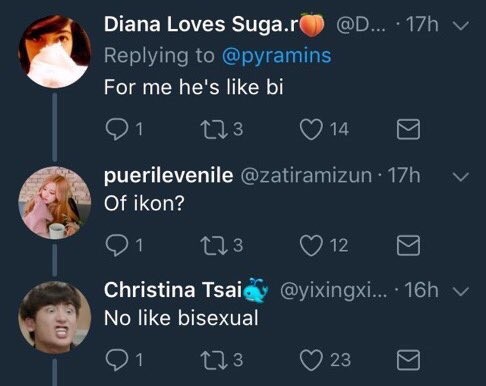Open options chevron on puerilevenile's tweet
Viewport: 486px width, 386px height.
[x=461, y=176]
